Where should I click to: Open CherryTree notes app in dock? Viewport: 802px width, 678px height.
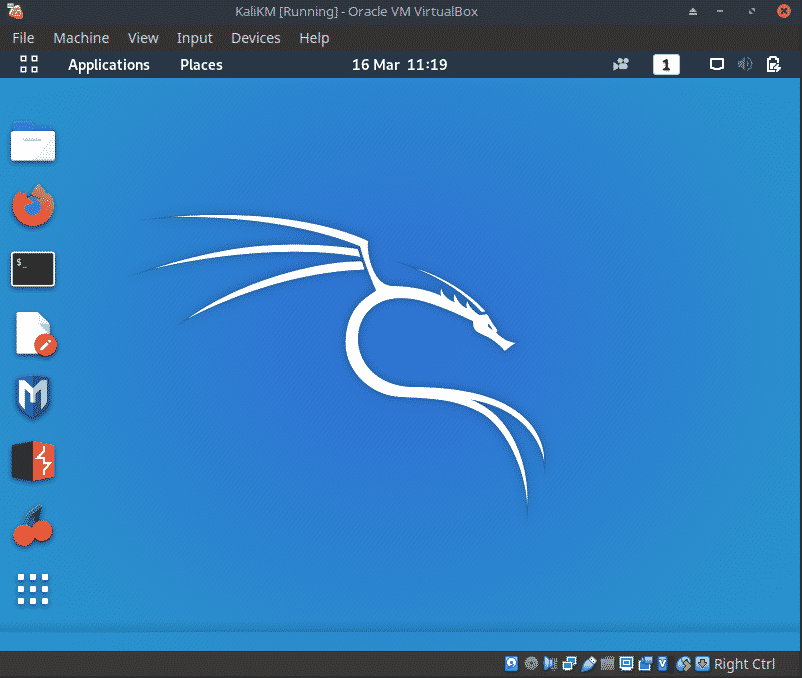[x=33, y=526]
